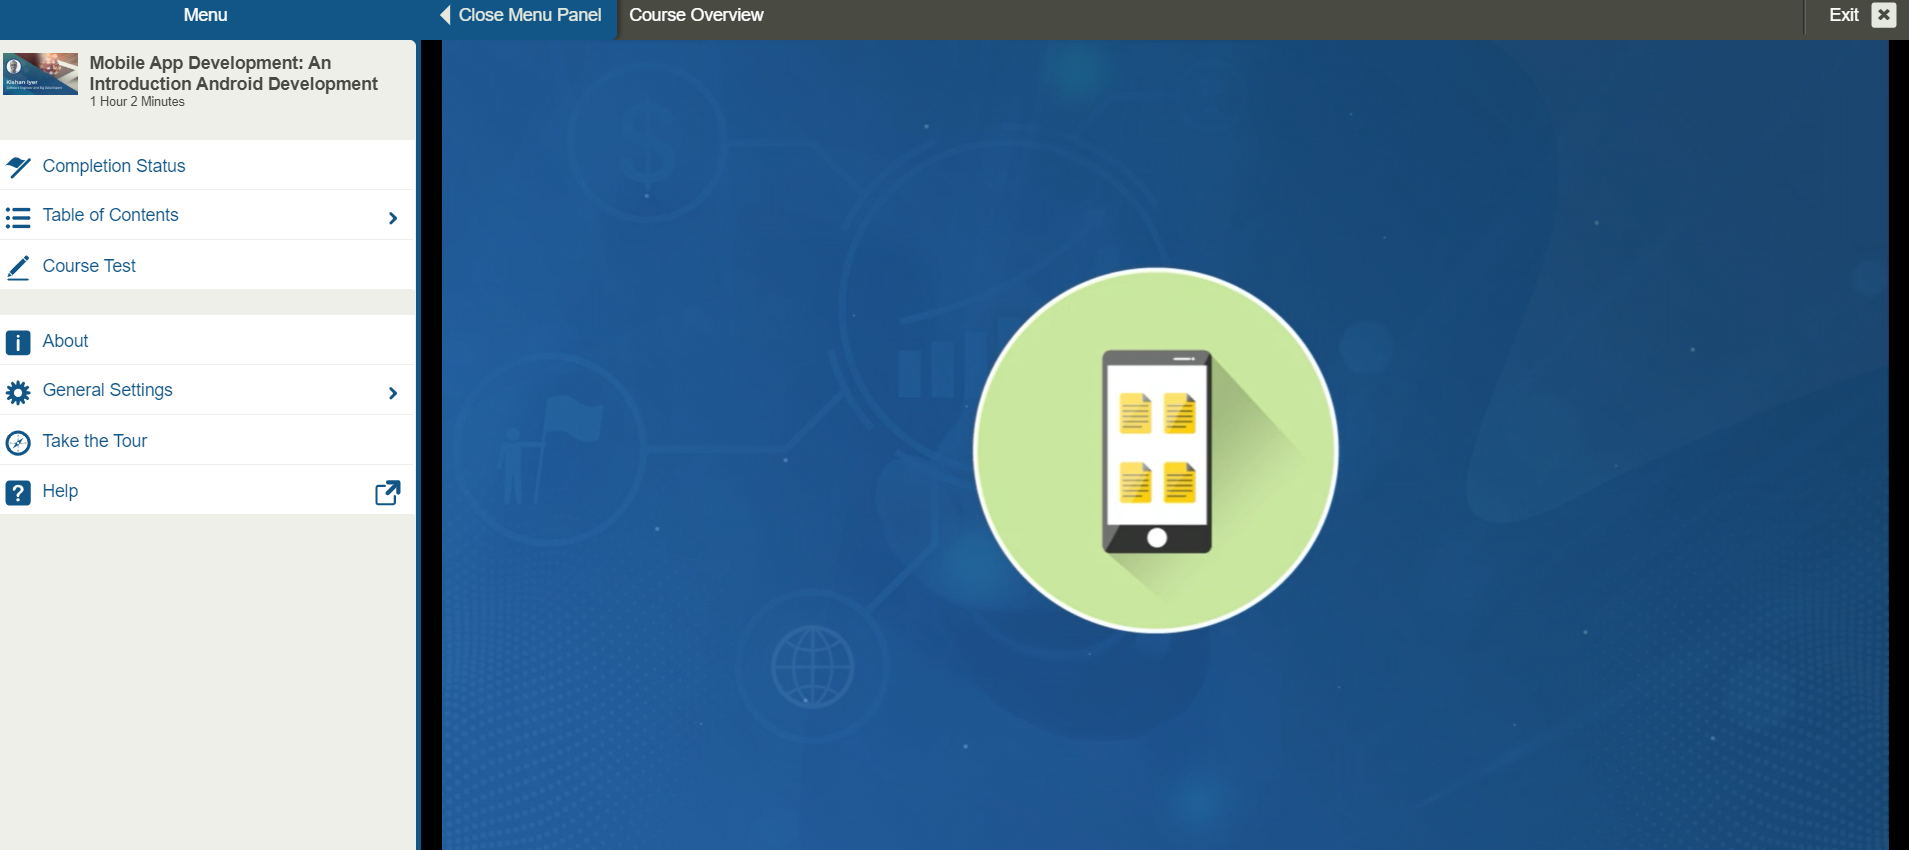Click the Help external link icon
Screen dimensions: 1909x850
pos(388,492)
